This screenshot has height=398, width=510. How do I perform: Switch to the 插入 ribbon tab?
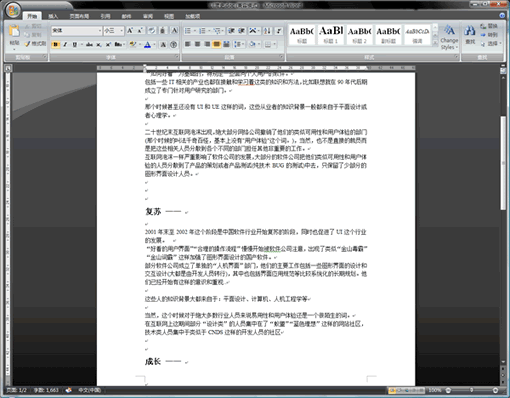[x=53, y=16]
